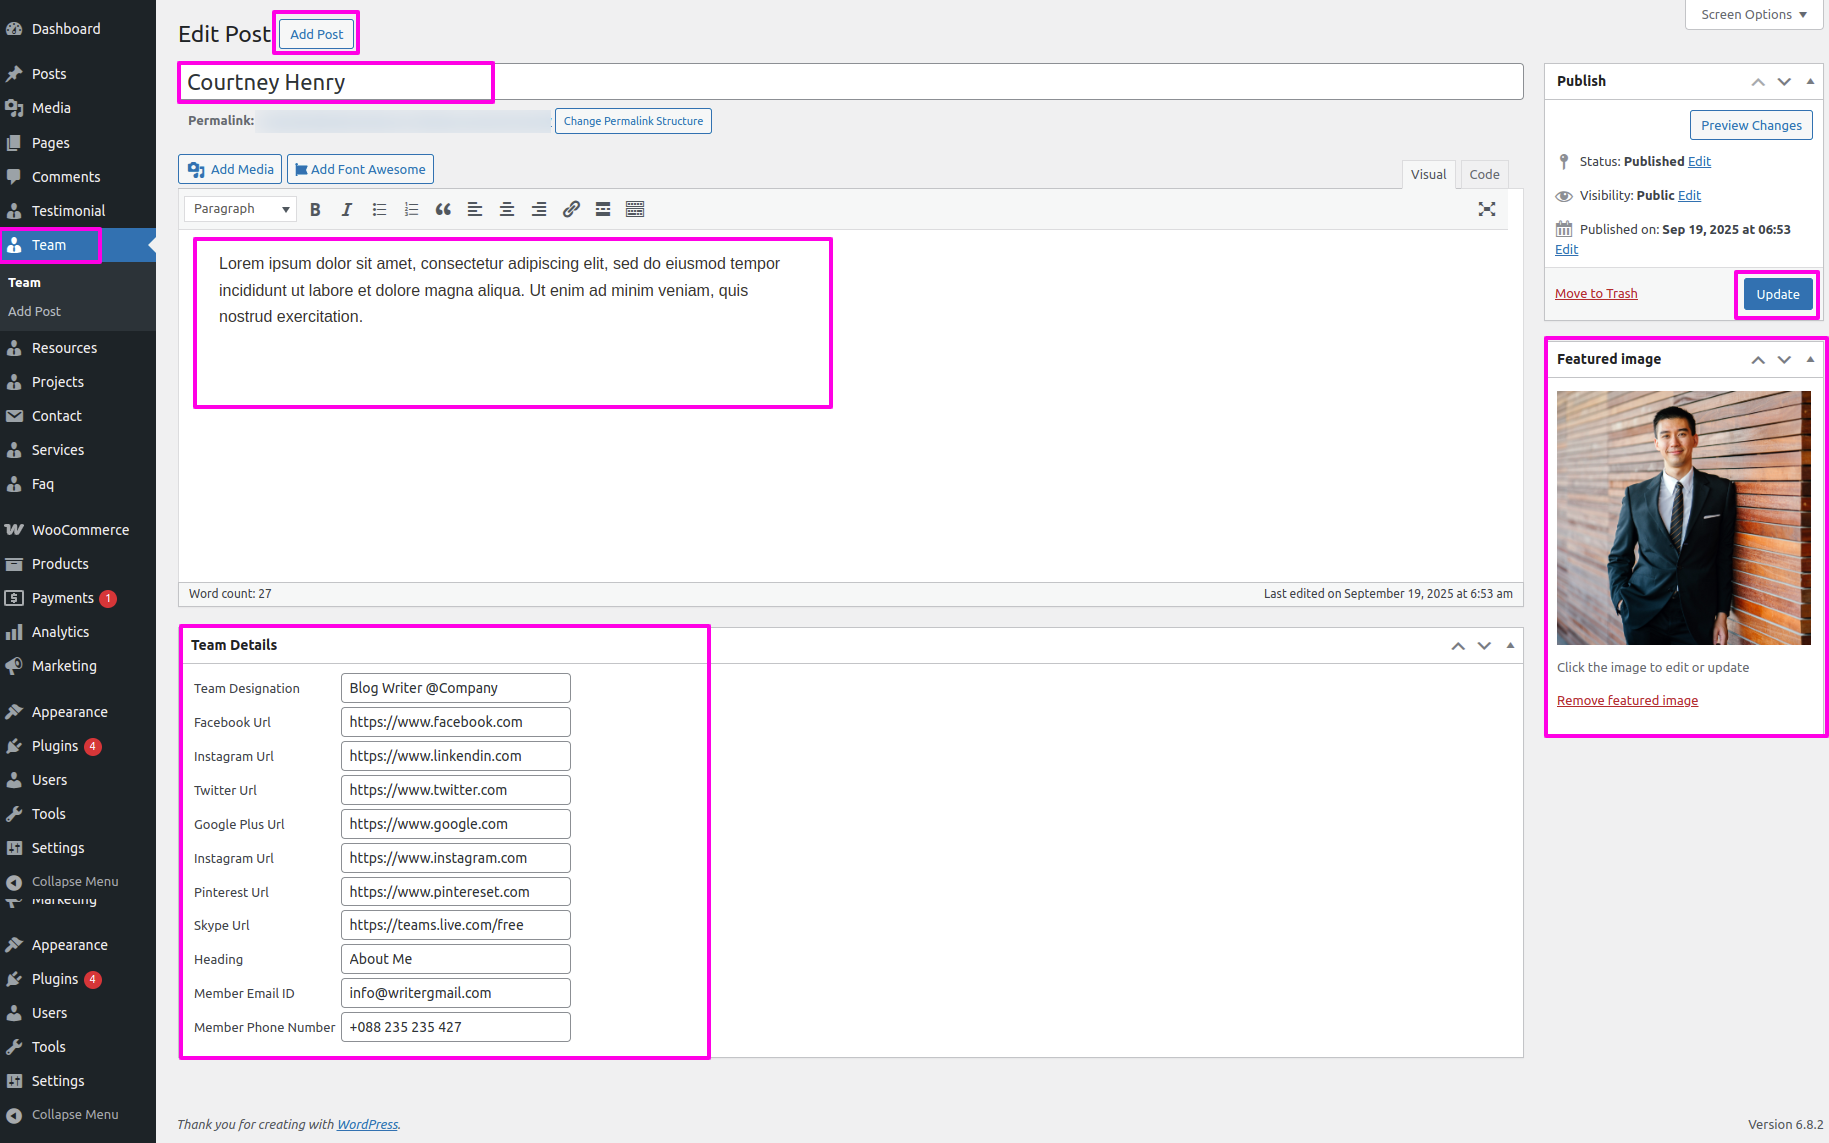
Task: Open WooCommerce in the sidebar menu
Action: tap(80, 530)
